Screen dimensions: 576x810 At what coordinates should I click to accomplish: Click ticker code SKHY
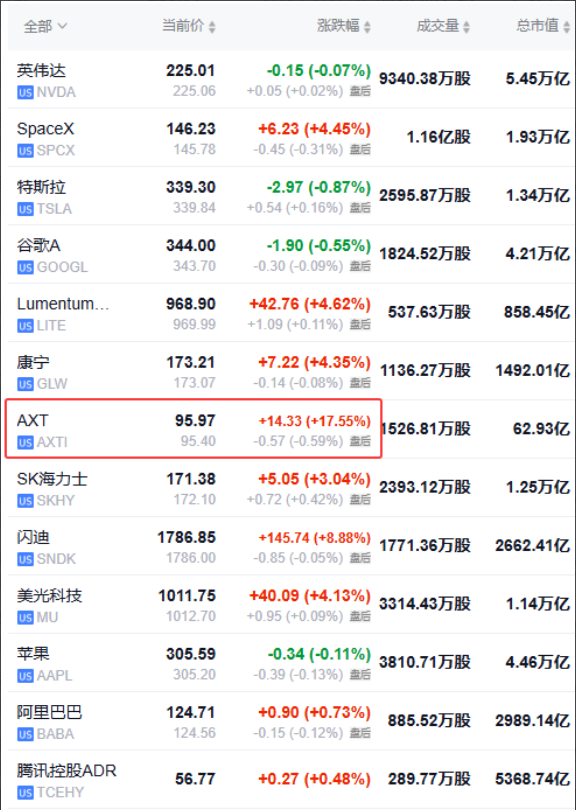[x=56, y=501]
